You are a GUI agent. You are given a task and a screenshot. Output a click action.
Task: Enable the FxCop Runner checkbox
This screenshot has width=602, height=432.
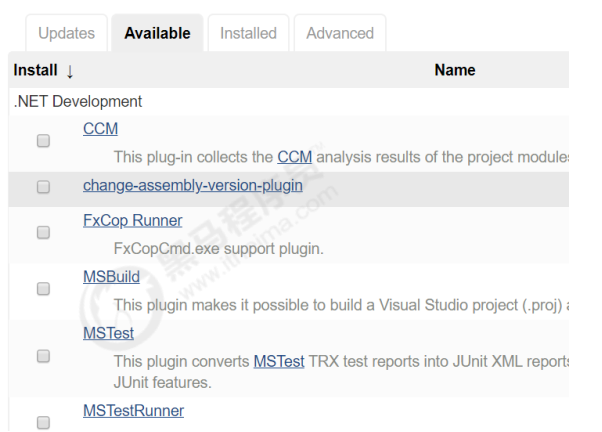43,232
